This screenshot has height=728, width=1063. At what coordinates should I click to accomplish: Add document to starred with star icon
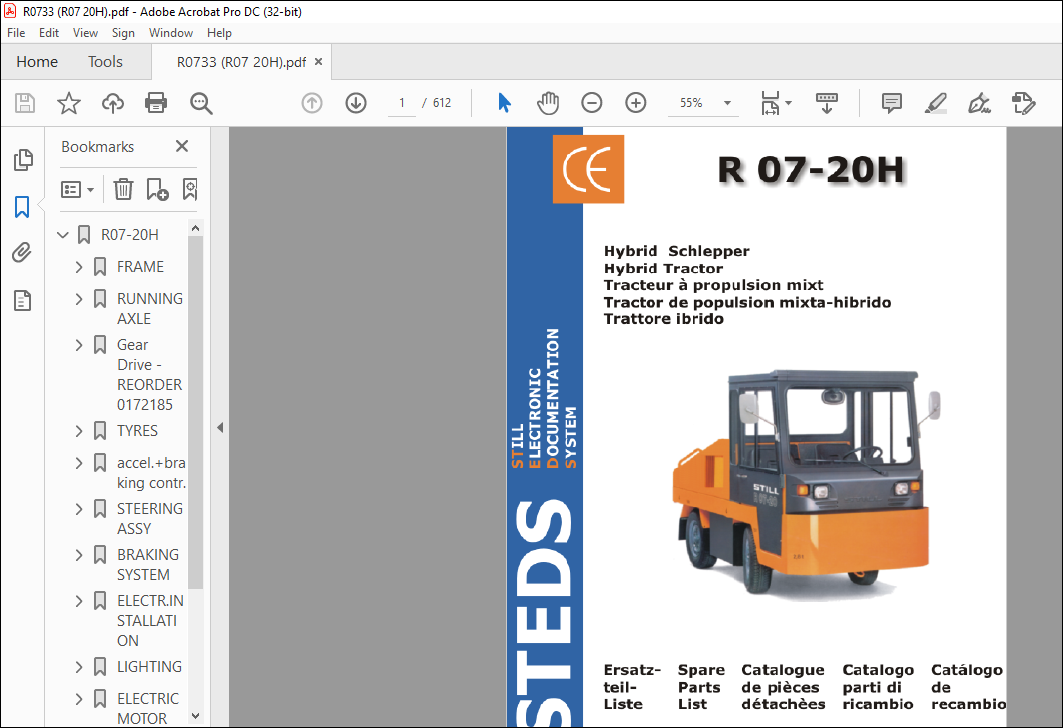[68, 103]
